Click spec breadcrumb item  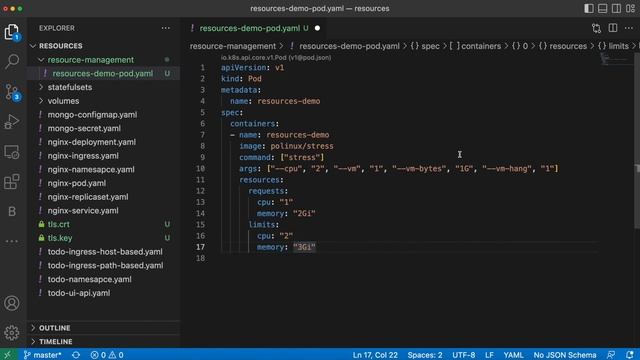(x=425, y=46)
